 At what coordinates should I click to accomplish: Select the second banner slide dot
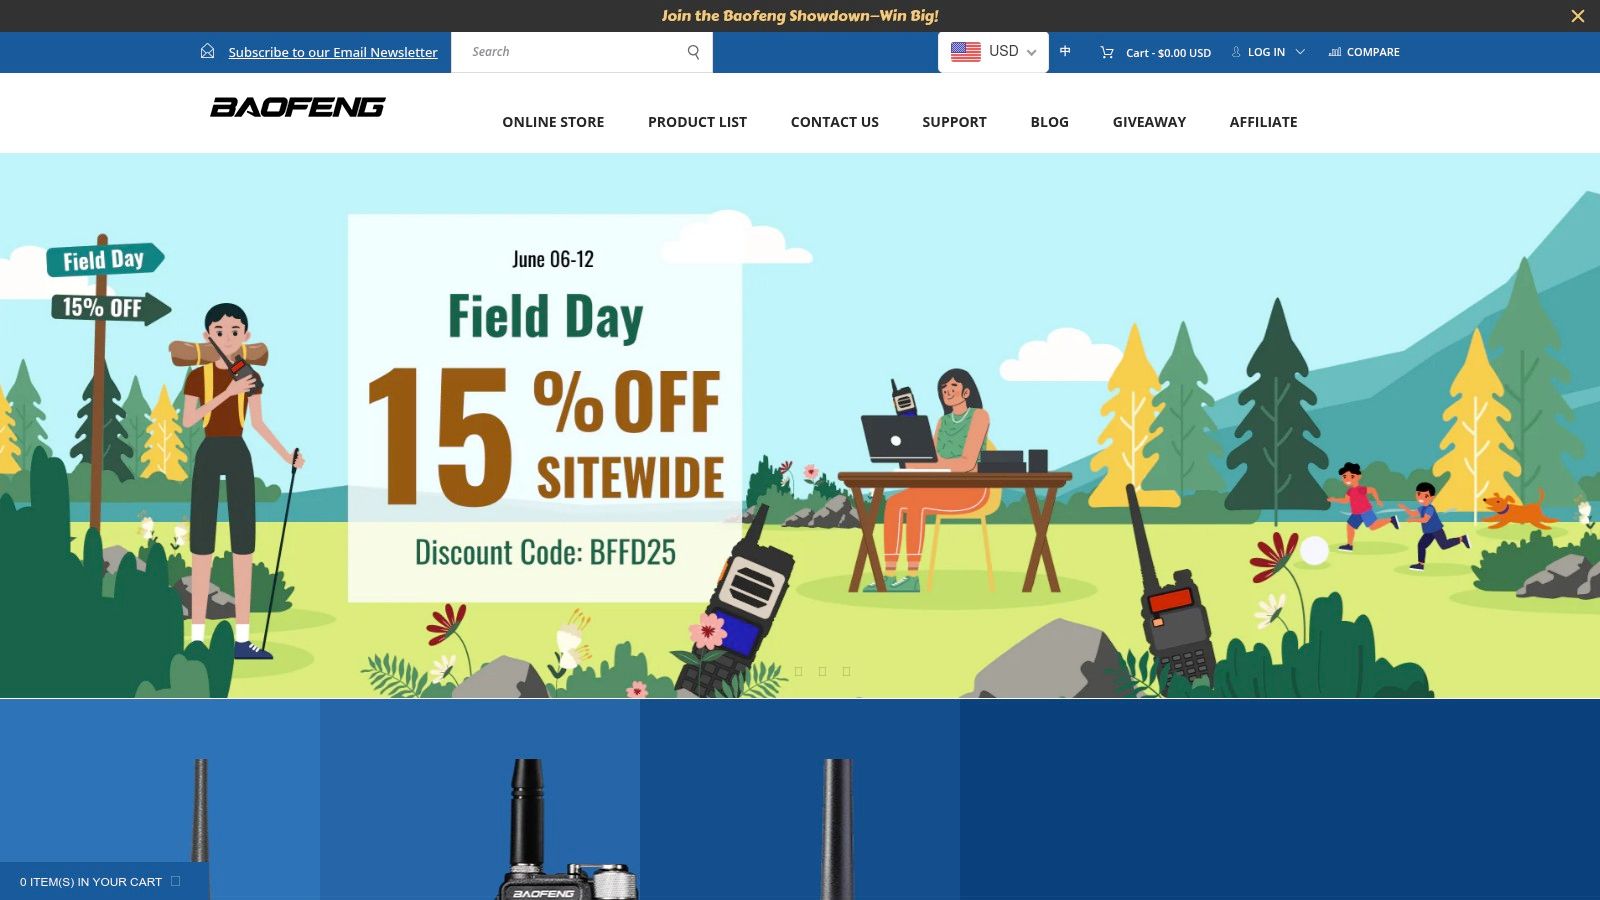click(x=823, y=671)
